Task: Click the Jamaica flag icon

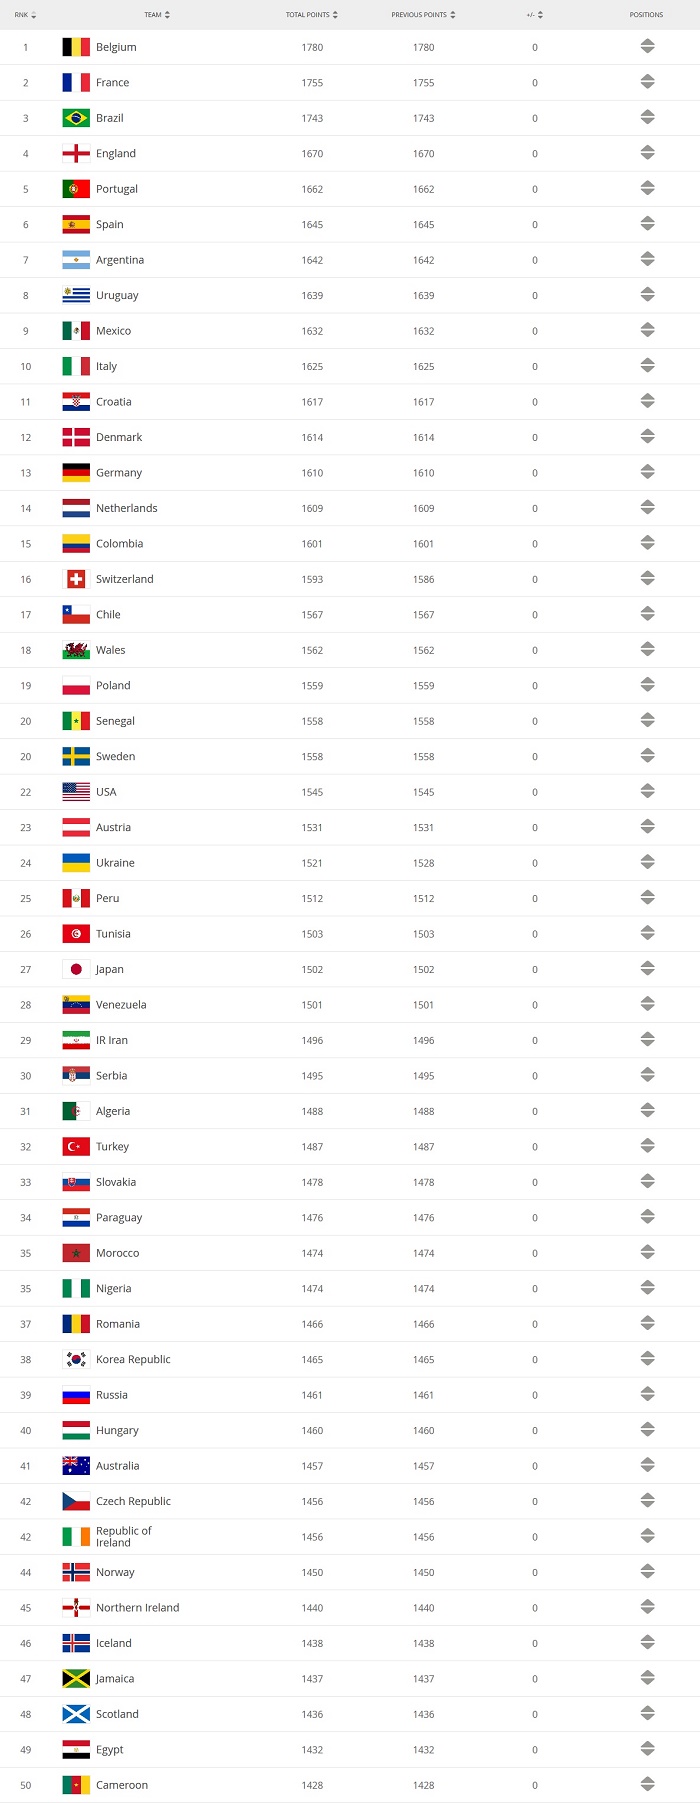Action: [x=76, y=1678]
